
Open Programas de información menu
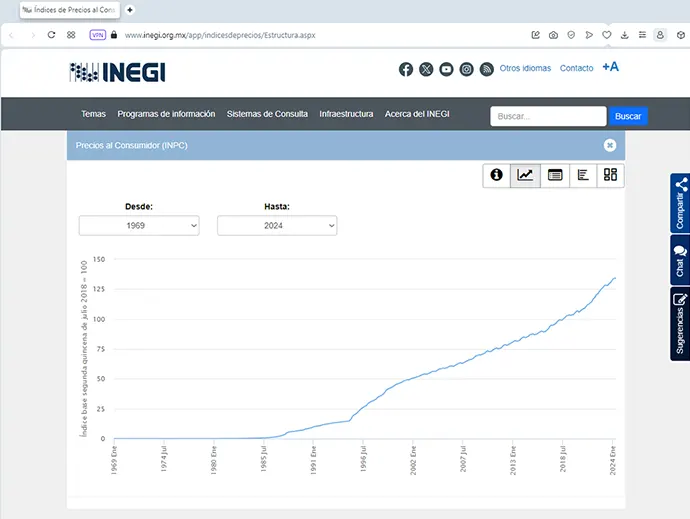pyautogui.click(x=166, y=114)
